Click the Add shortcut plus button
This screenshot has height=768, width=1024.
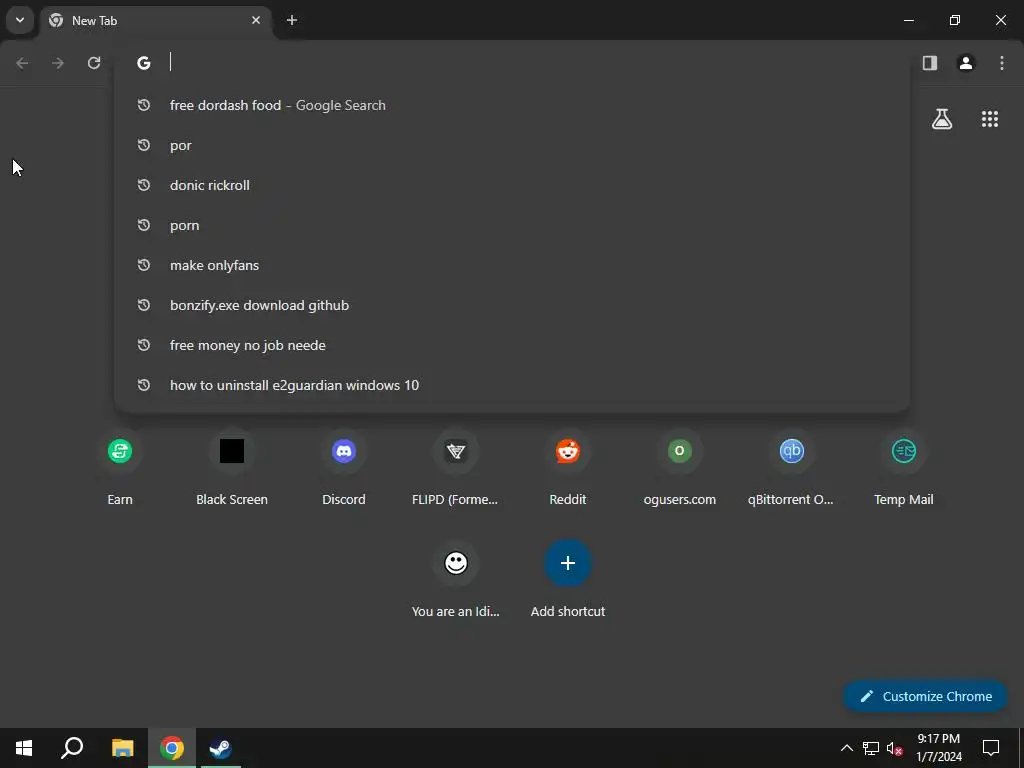pos(568,563)
